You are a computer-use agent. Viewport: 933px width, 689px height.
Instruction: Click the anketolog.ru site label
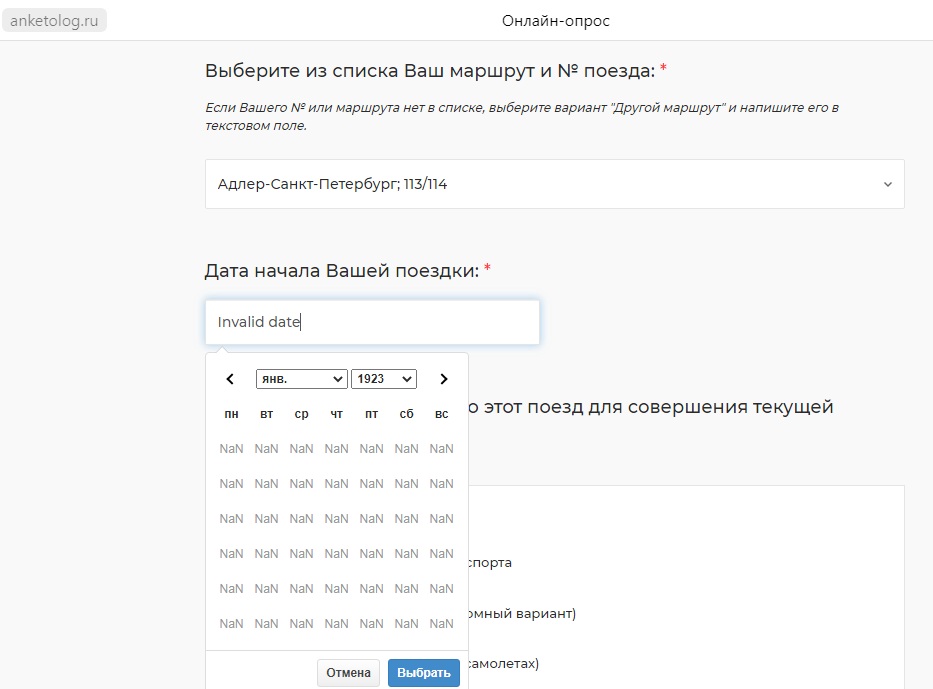[54, 20]
